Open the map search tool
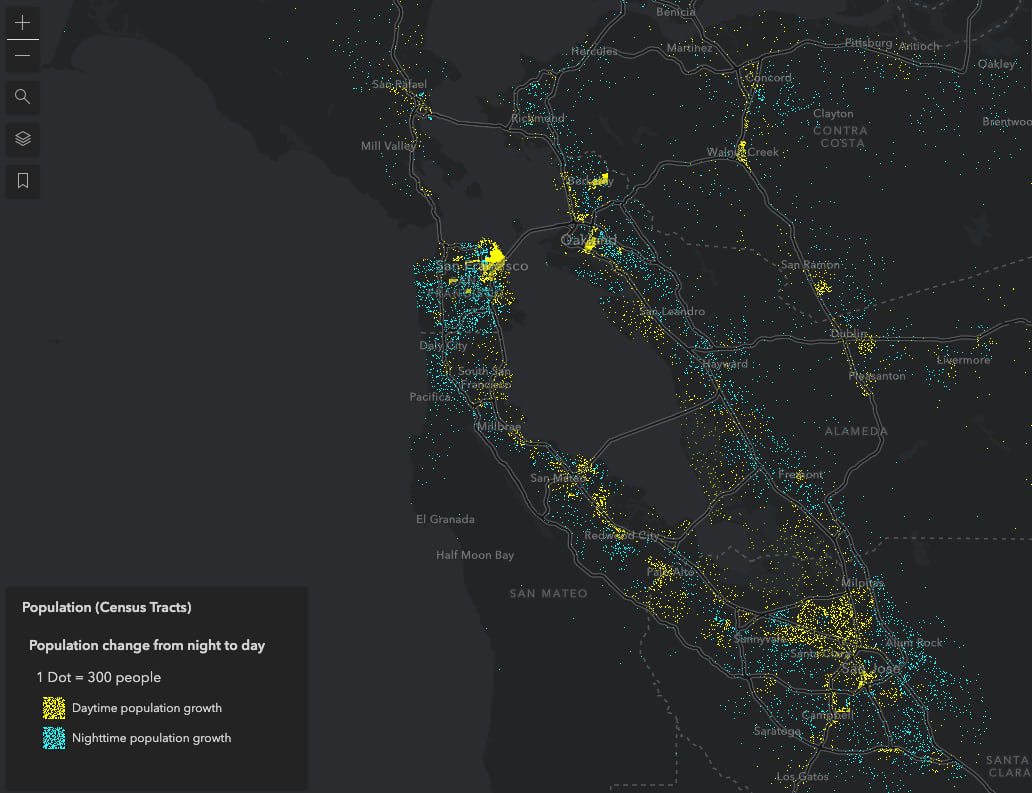The image size is (1032, 793). click(22, 97)
